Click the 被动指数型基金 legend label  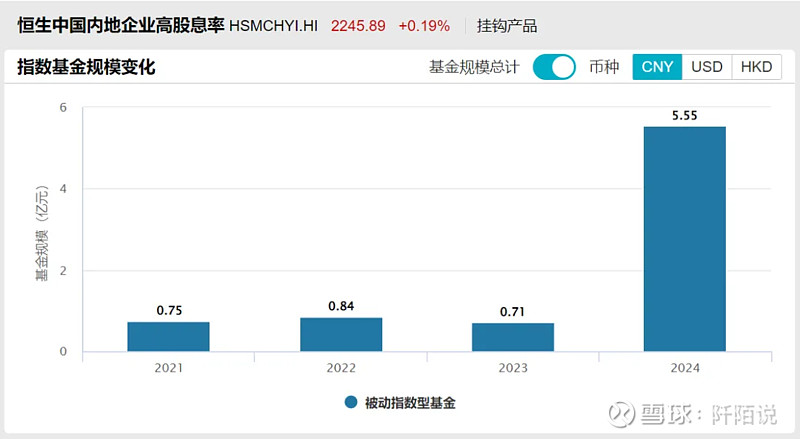(x=410, y=403)
